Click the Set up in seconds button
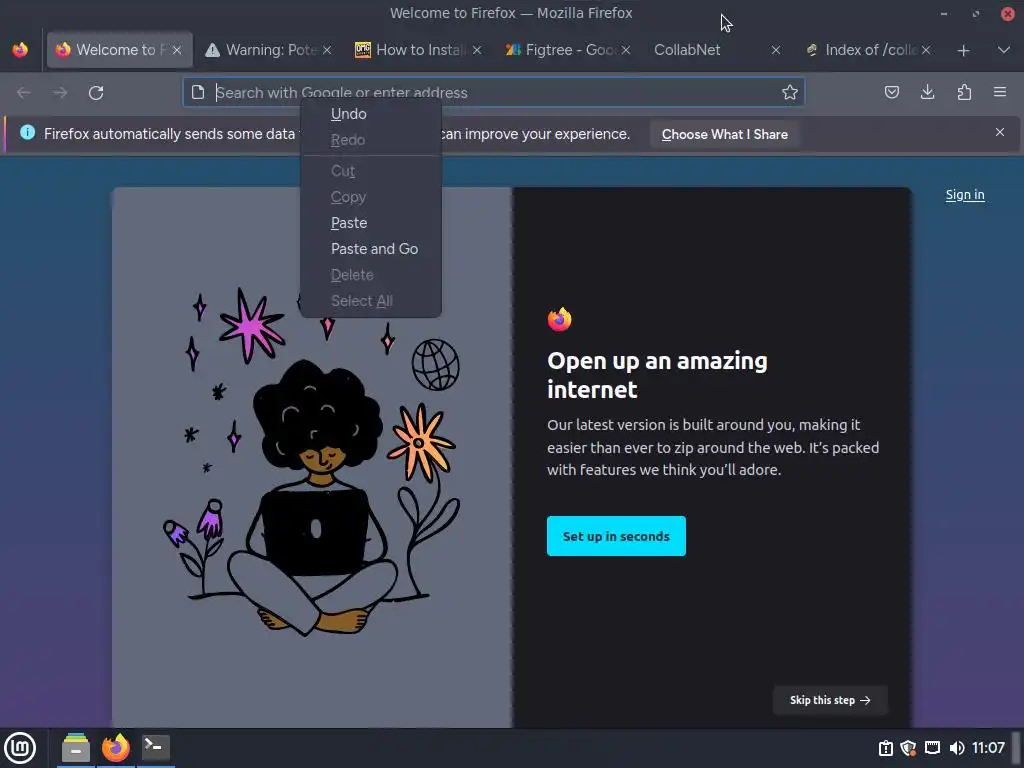This screenshot has height=768, width=1024. click(x=616, y=536)
